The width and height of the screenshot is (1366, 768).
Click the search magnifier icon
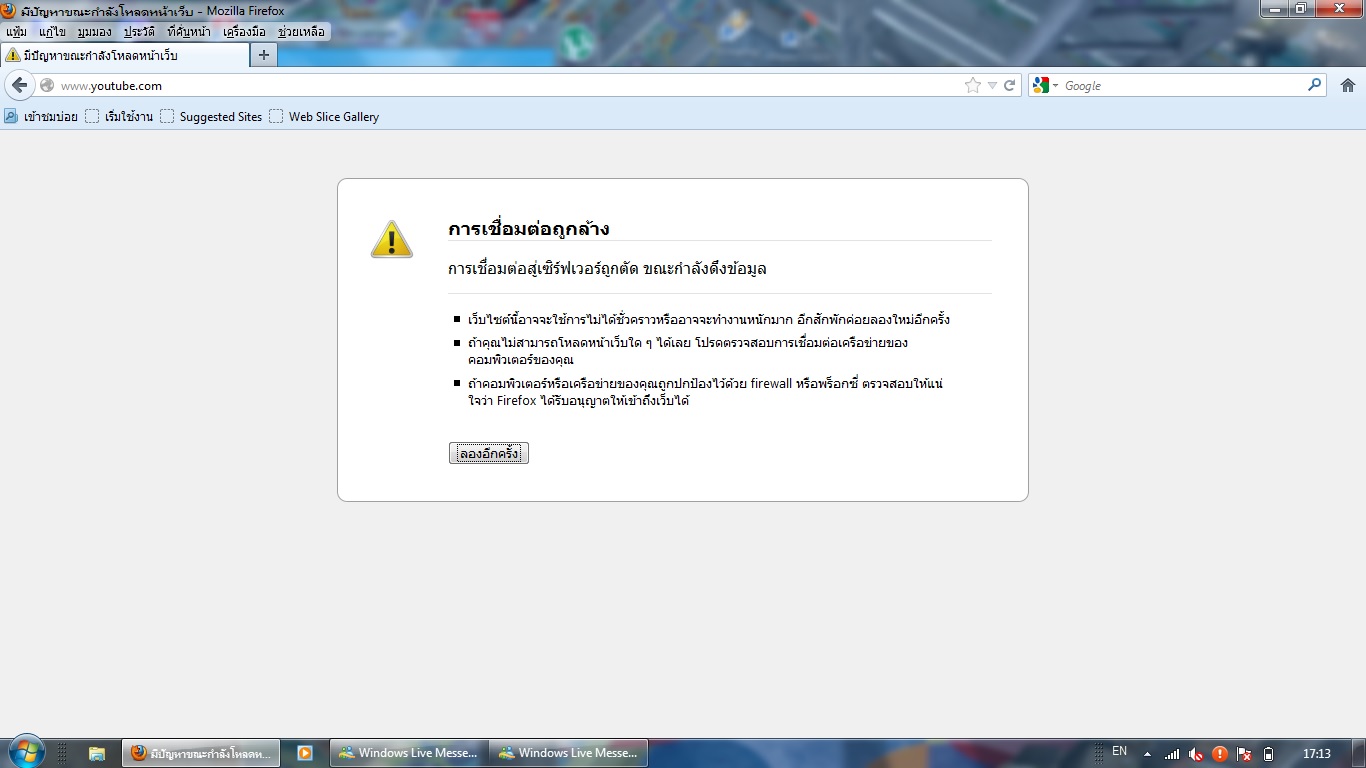pos(1314,85)
